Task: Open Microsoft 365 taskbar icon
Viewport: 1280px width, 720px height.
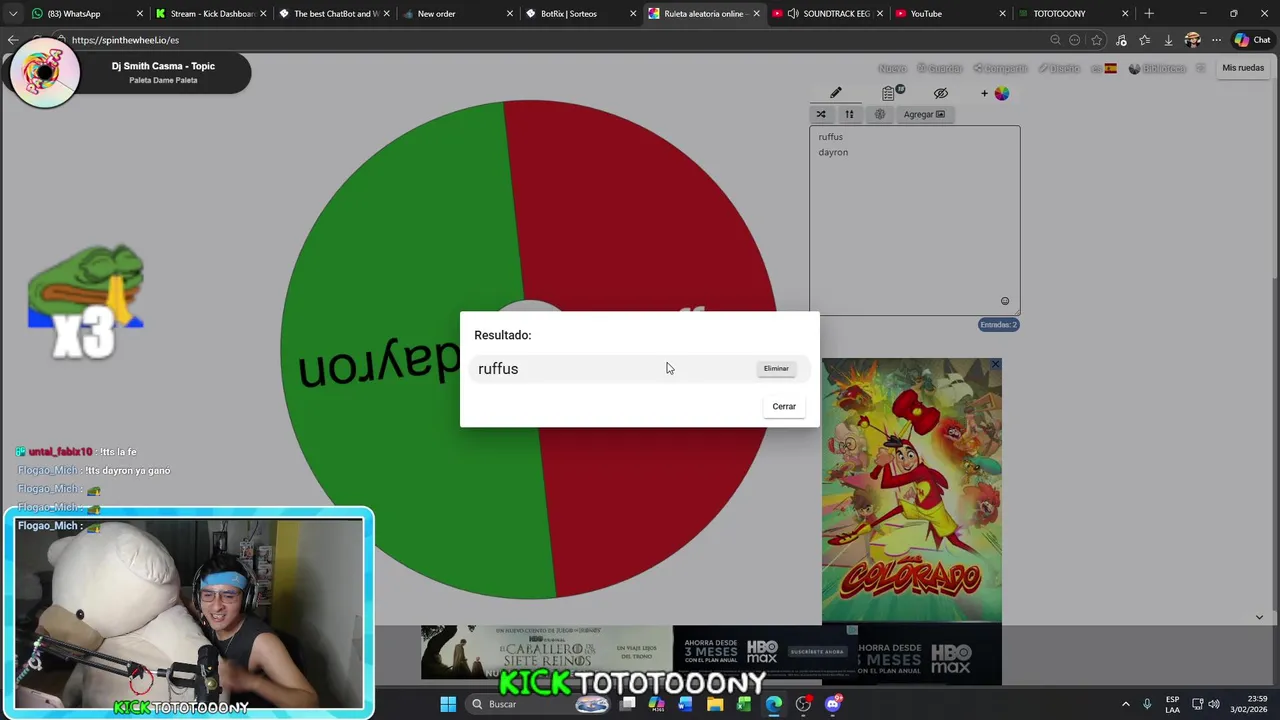Action: click(657, 704)
